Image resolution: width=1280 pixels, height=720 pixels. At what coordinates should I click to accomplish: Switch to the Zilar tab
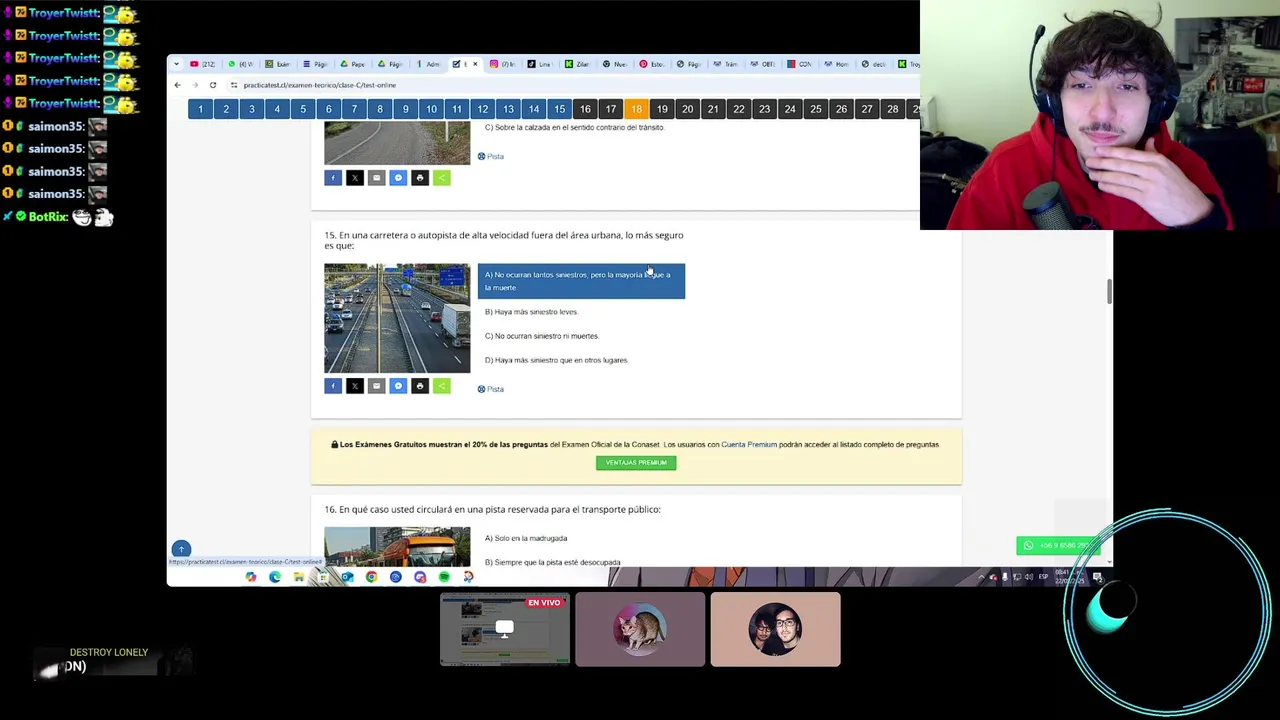pos(577,64)
